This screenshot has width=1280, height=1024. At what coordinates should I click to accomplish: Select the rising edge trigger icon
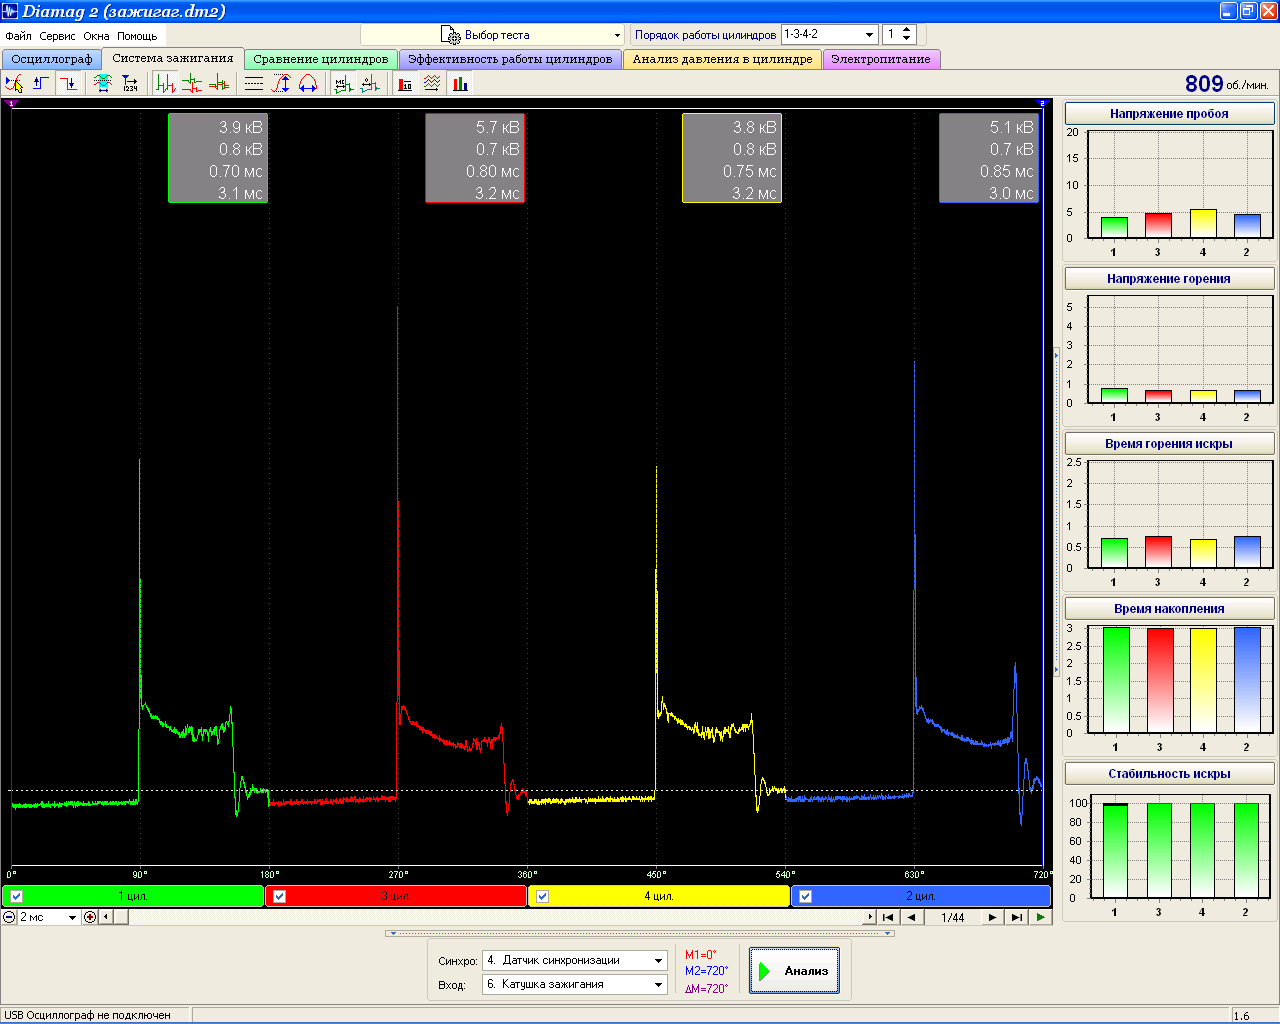41,84
